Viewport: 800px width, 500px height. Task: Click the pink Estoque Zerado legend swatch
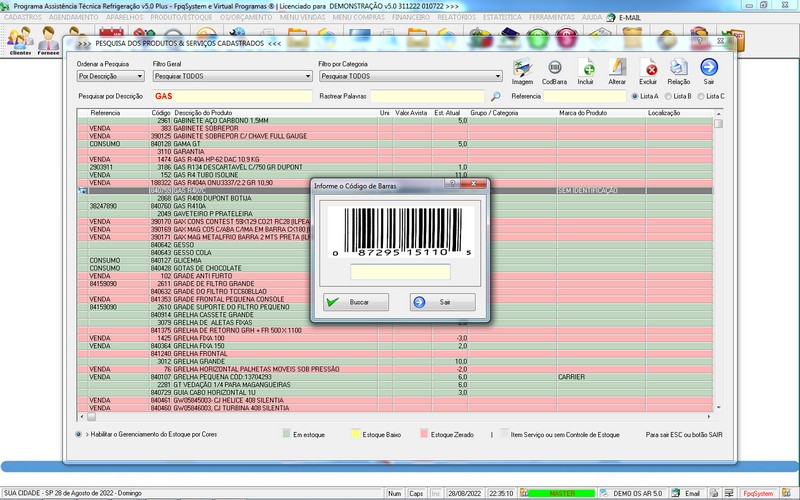[x=424, y=434]
